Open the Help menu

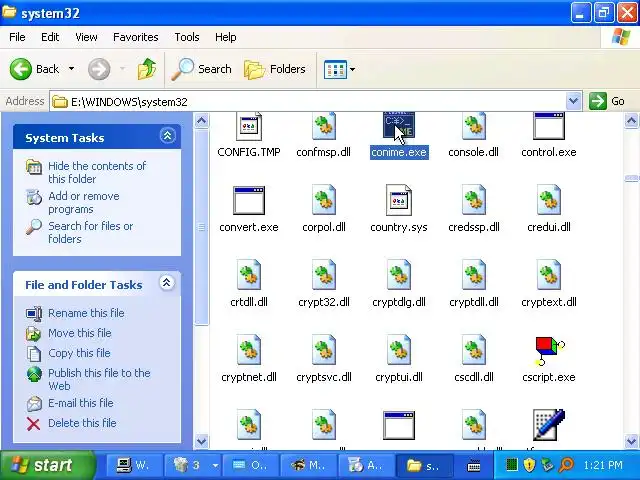point(226,37)
